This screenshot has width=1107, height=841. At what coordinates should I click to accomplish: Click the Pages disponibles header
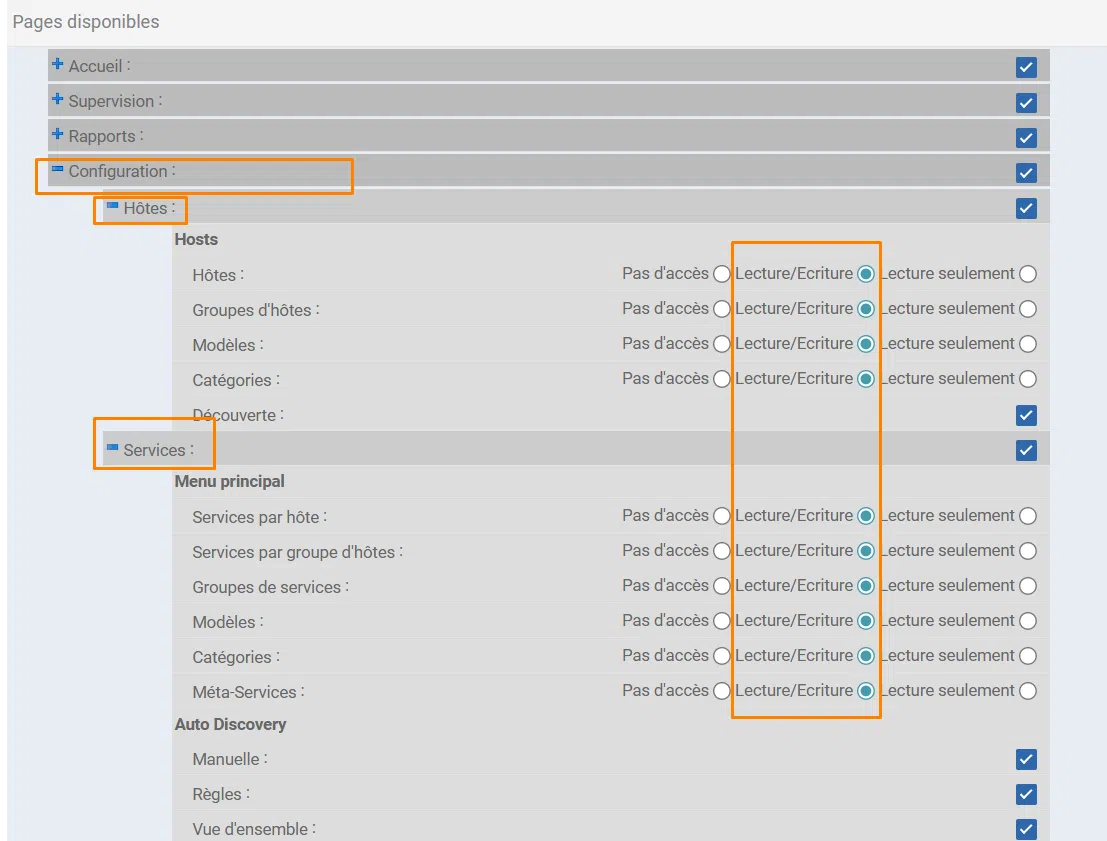coord(85,21)
